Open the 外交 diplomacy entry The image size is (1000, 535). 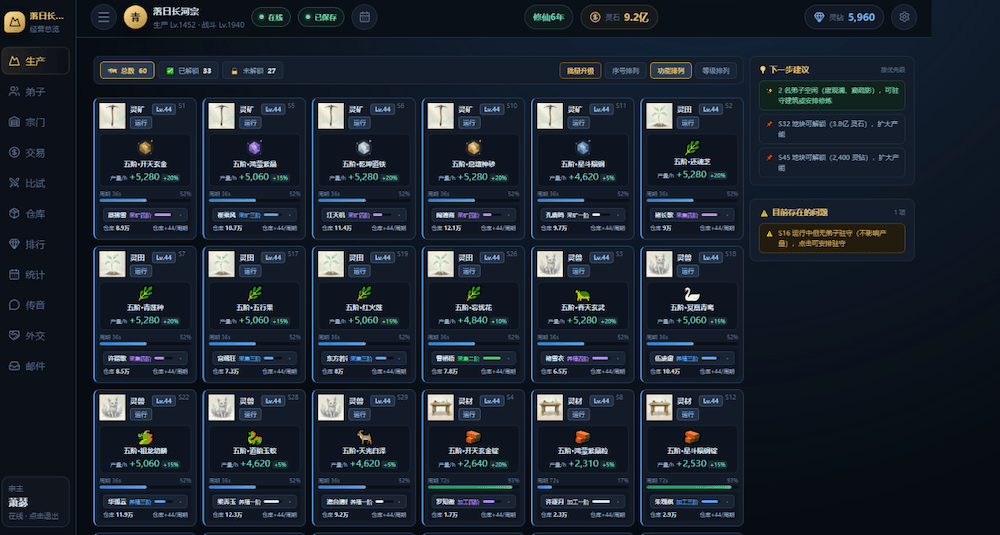[x=35, y=336]
